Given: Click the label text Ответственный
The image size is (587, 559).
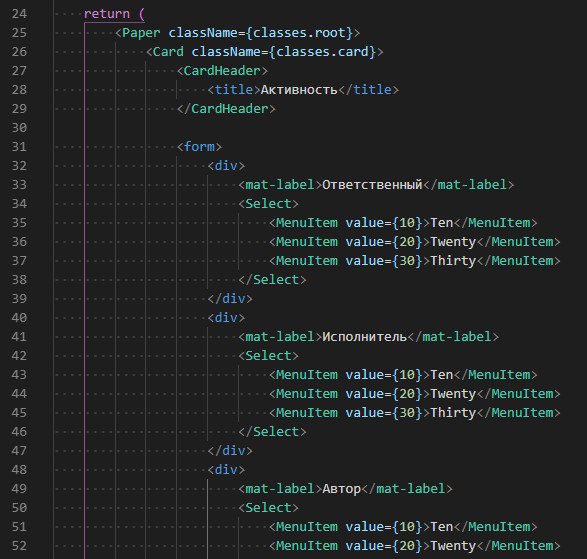Looking at the screenshot, I should (x=372, y=185).
